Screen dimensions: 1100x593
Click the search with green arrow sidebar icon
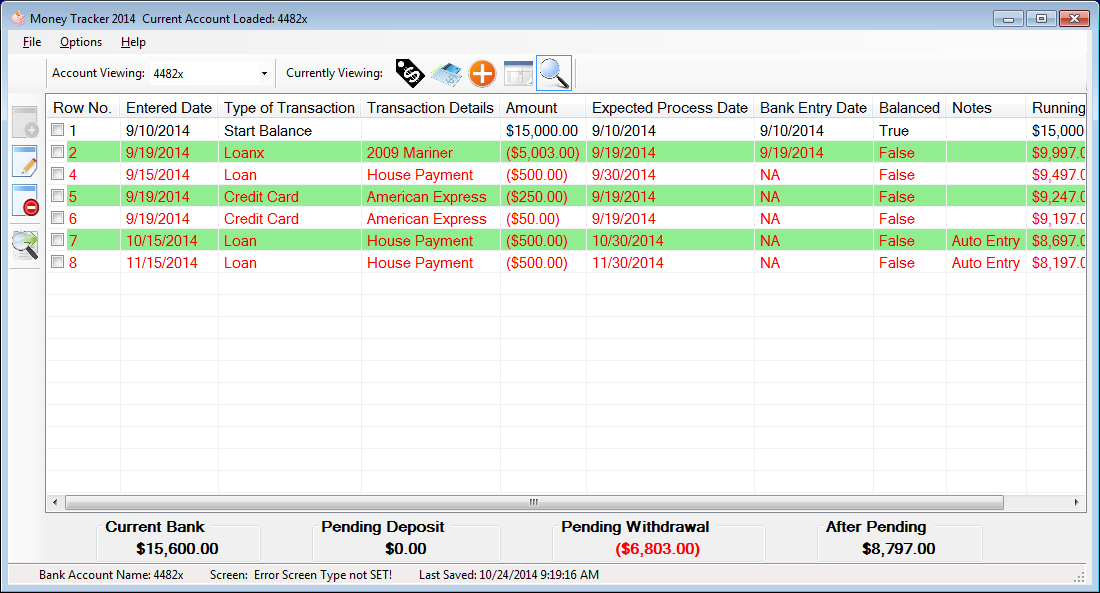(25, 244)
